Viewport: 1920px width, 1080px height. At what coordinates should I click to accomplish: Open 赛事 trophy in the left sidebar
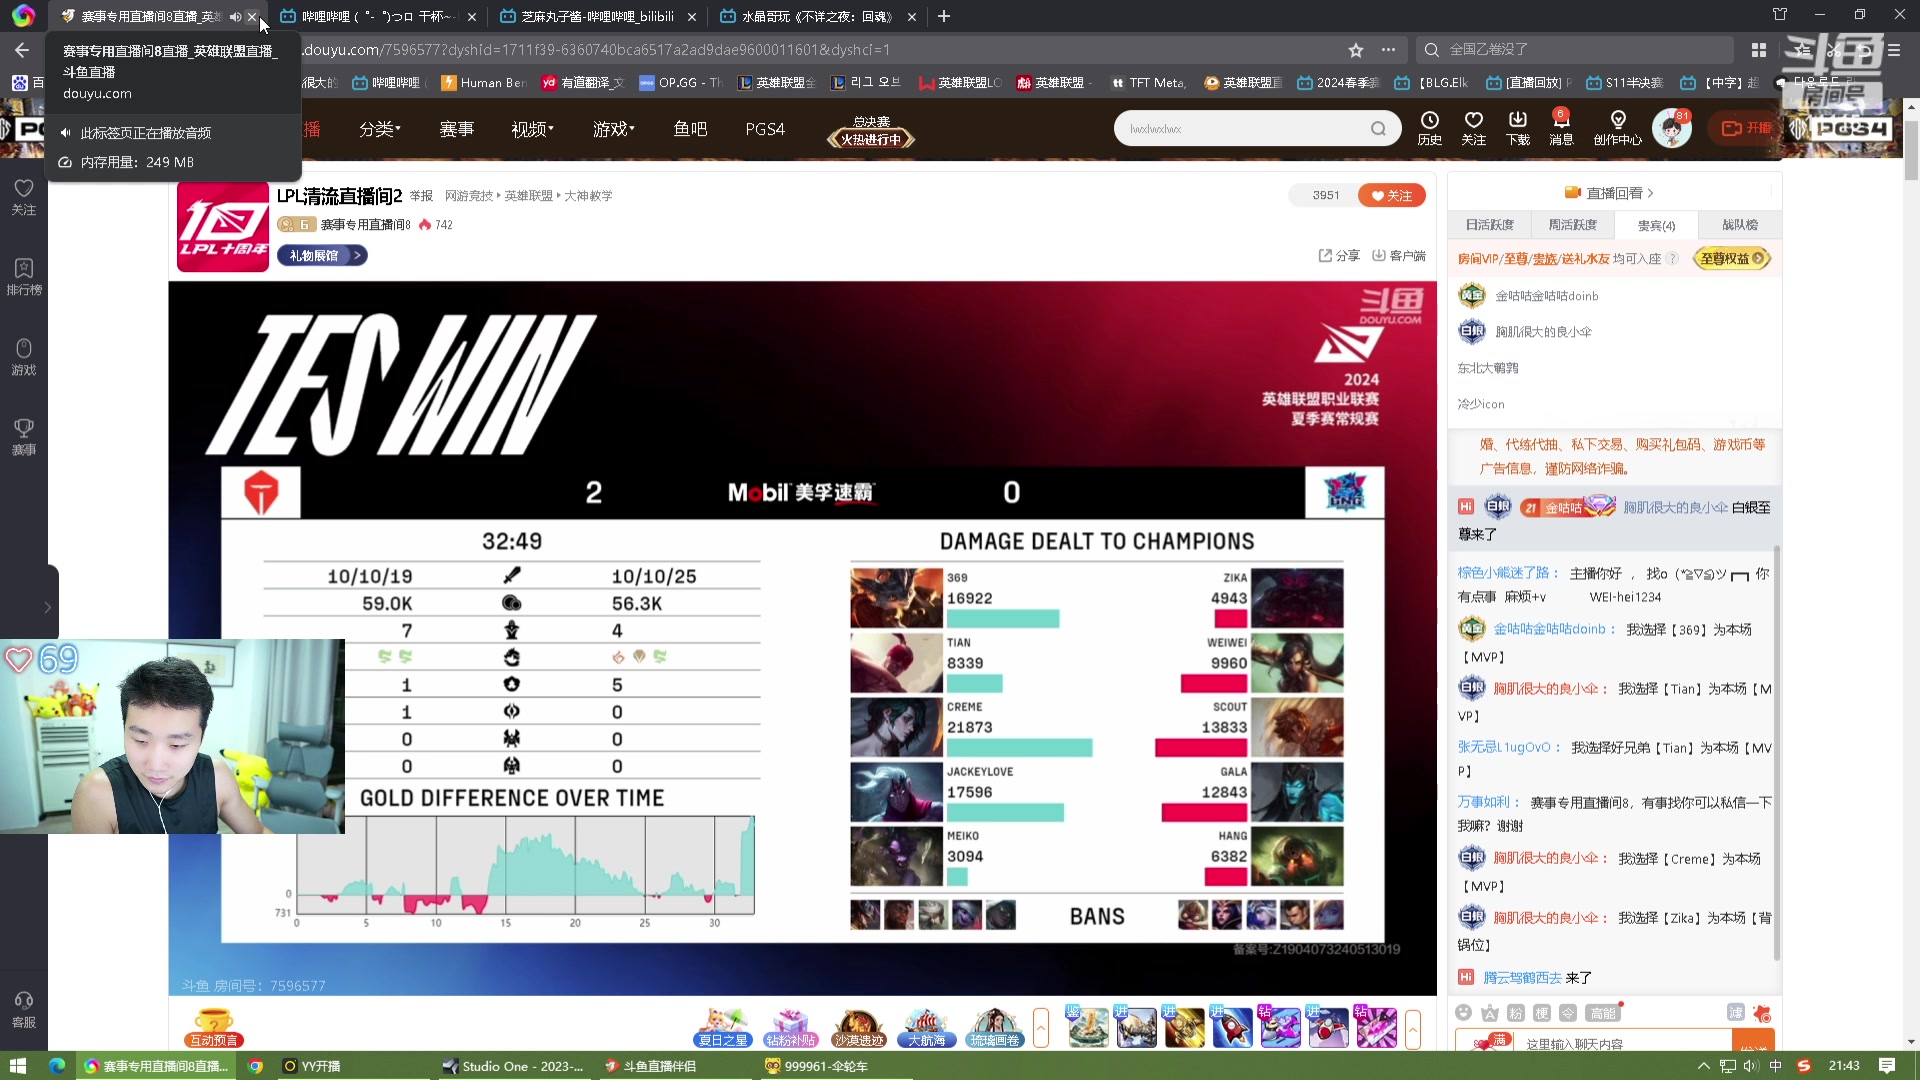coord(24,437)
